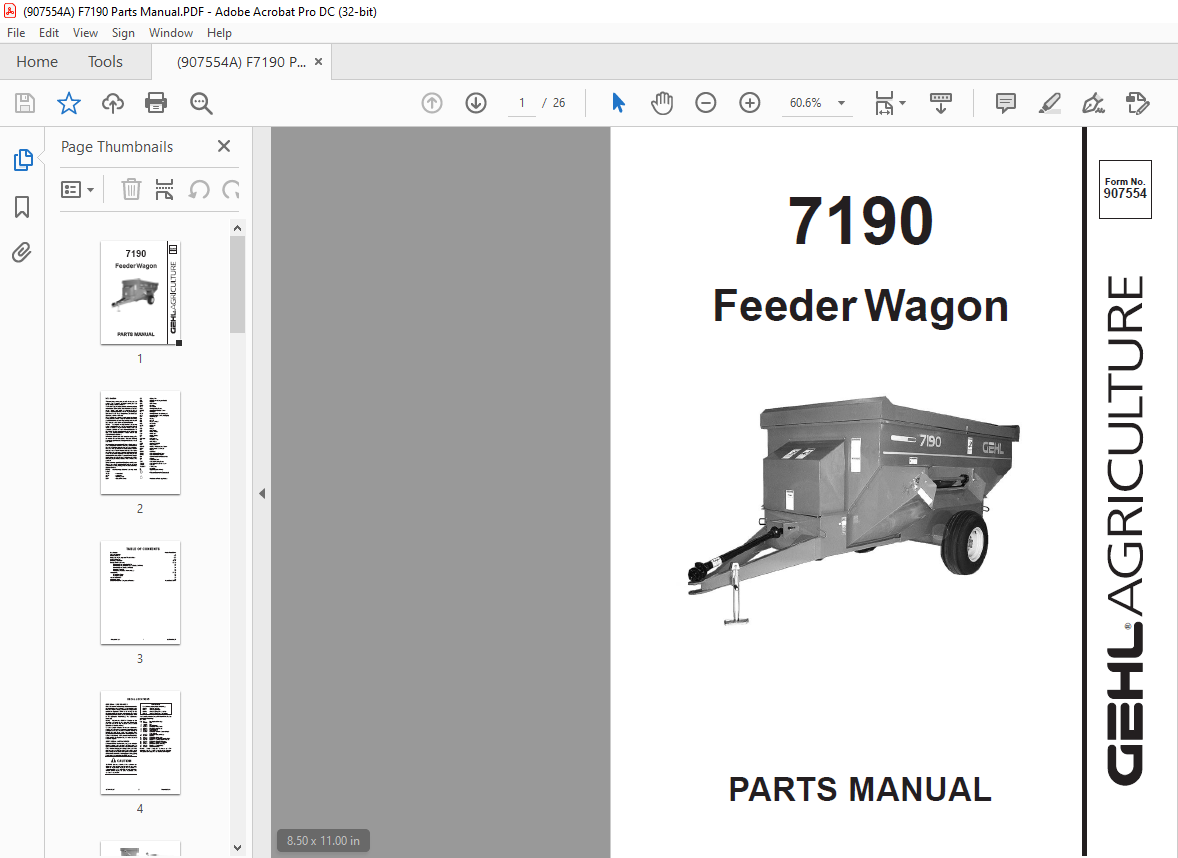
Task: Select the Highlight text pen tool
Action: point(1050,103)
